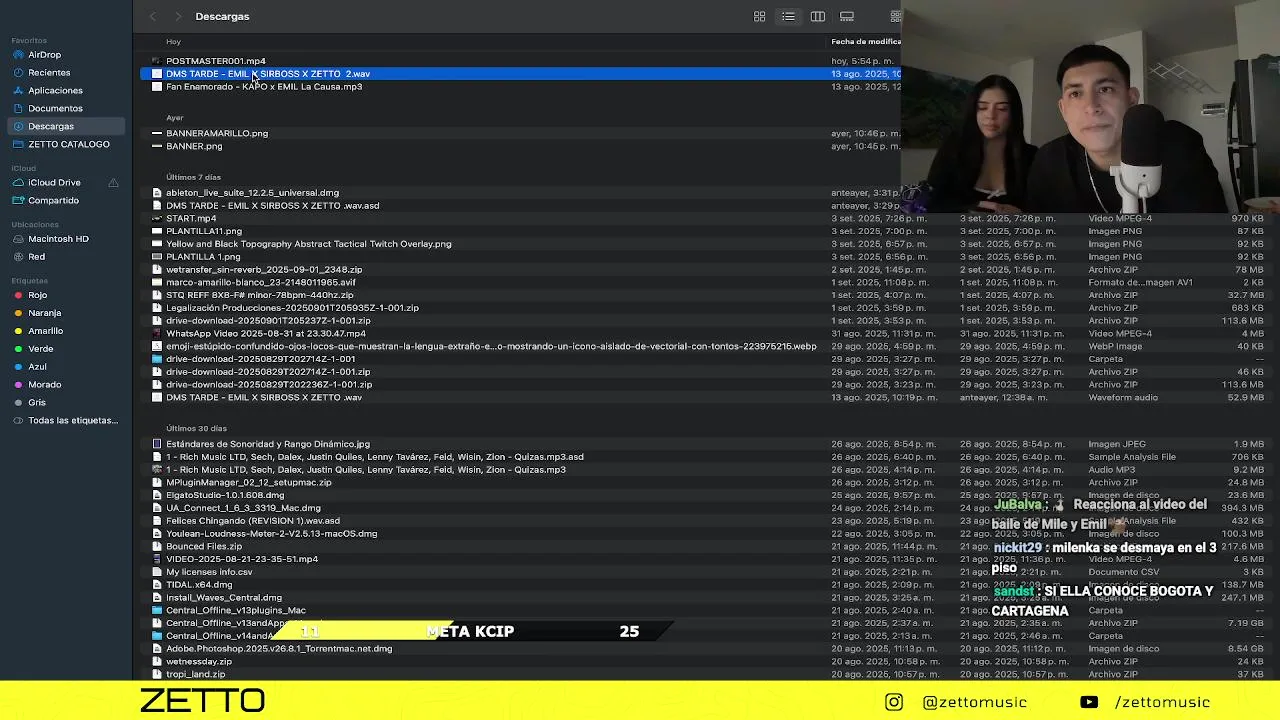
Task: Select My licenses info.csv
Action: coord(209,572)
